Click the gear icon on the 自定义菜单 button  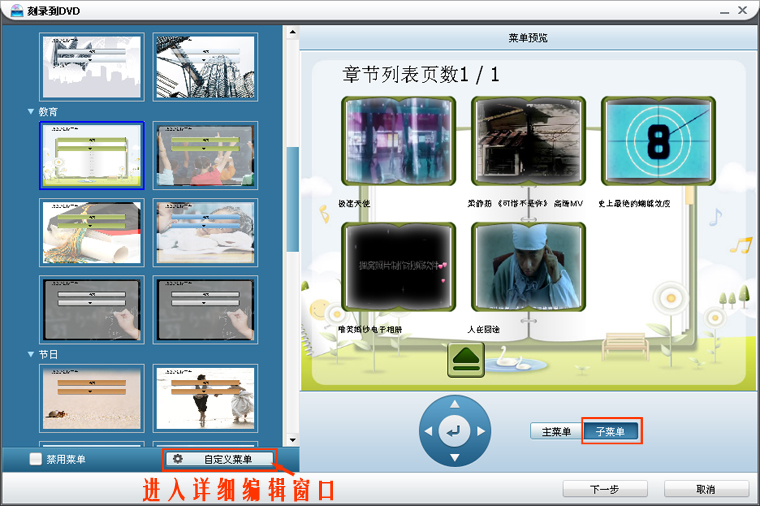coord(178,459)
